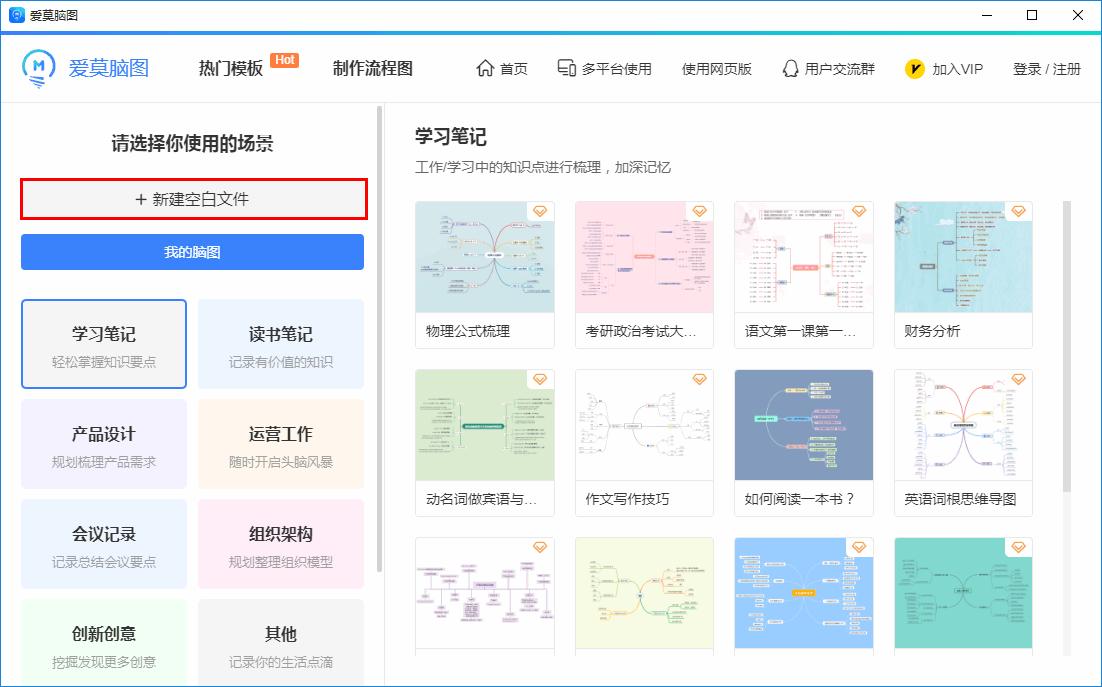Click the app icon in the title bar
1102x687 pixels.
click(x=16, y=15)
